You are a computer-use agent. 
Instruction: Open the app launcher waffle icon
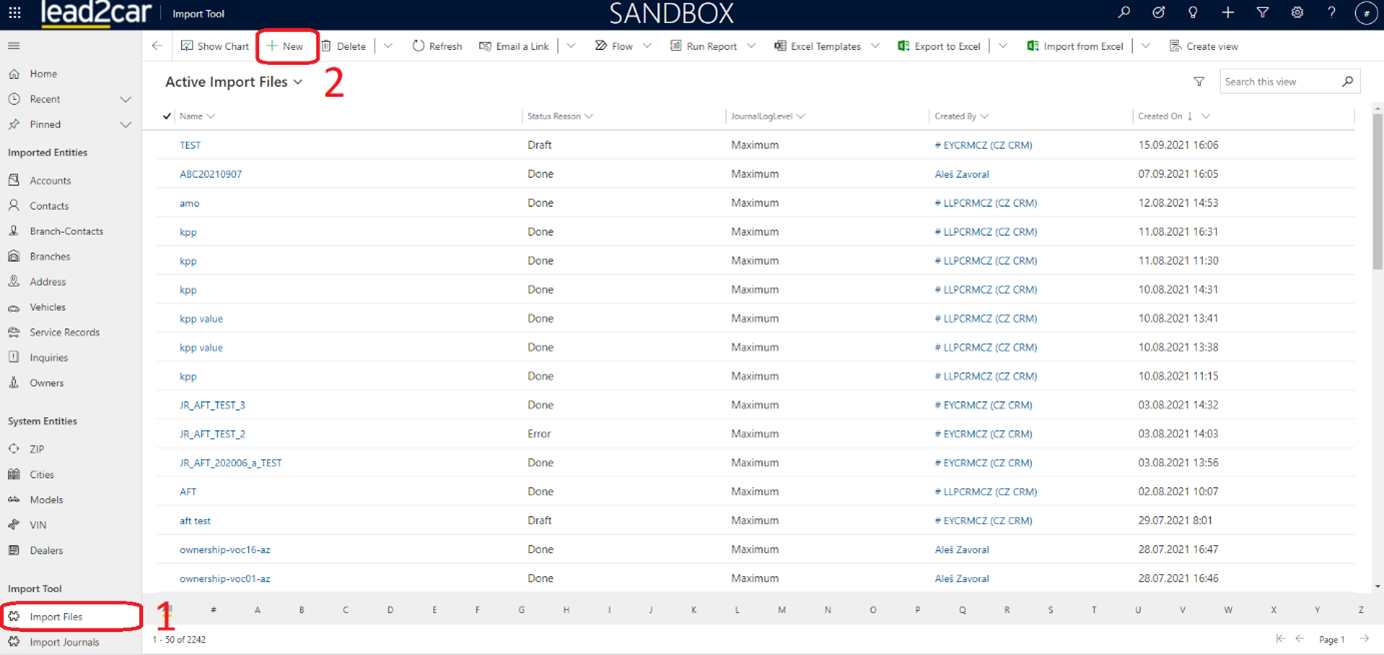point(14,14)
